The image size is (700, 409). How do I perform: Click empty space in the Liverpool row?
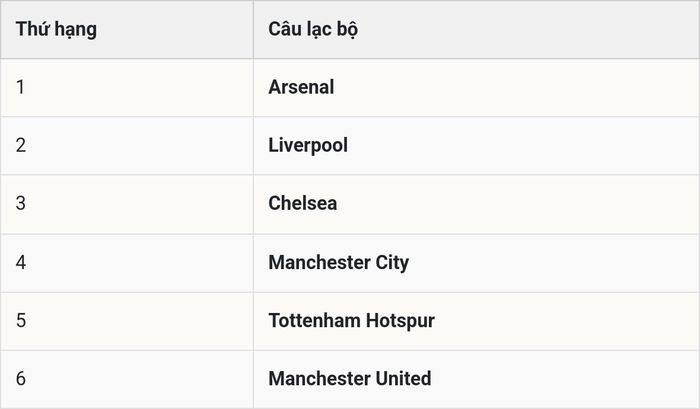[x=522, y=146]
